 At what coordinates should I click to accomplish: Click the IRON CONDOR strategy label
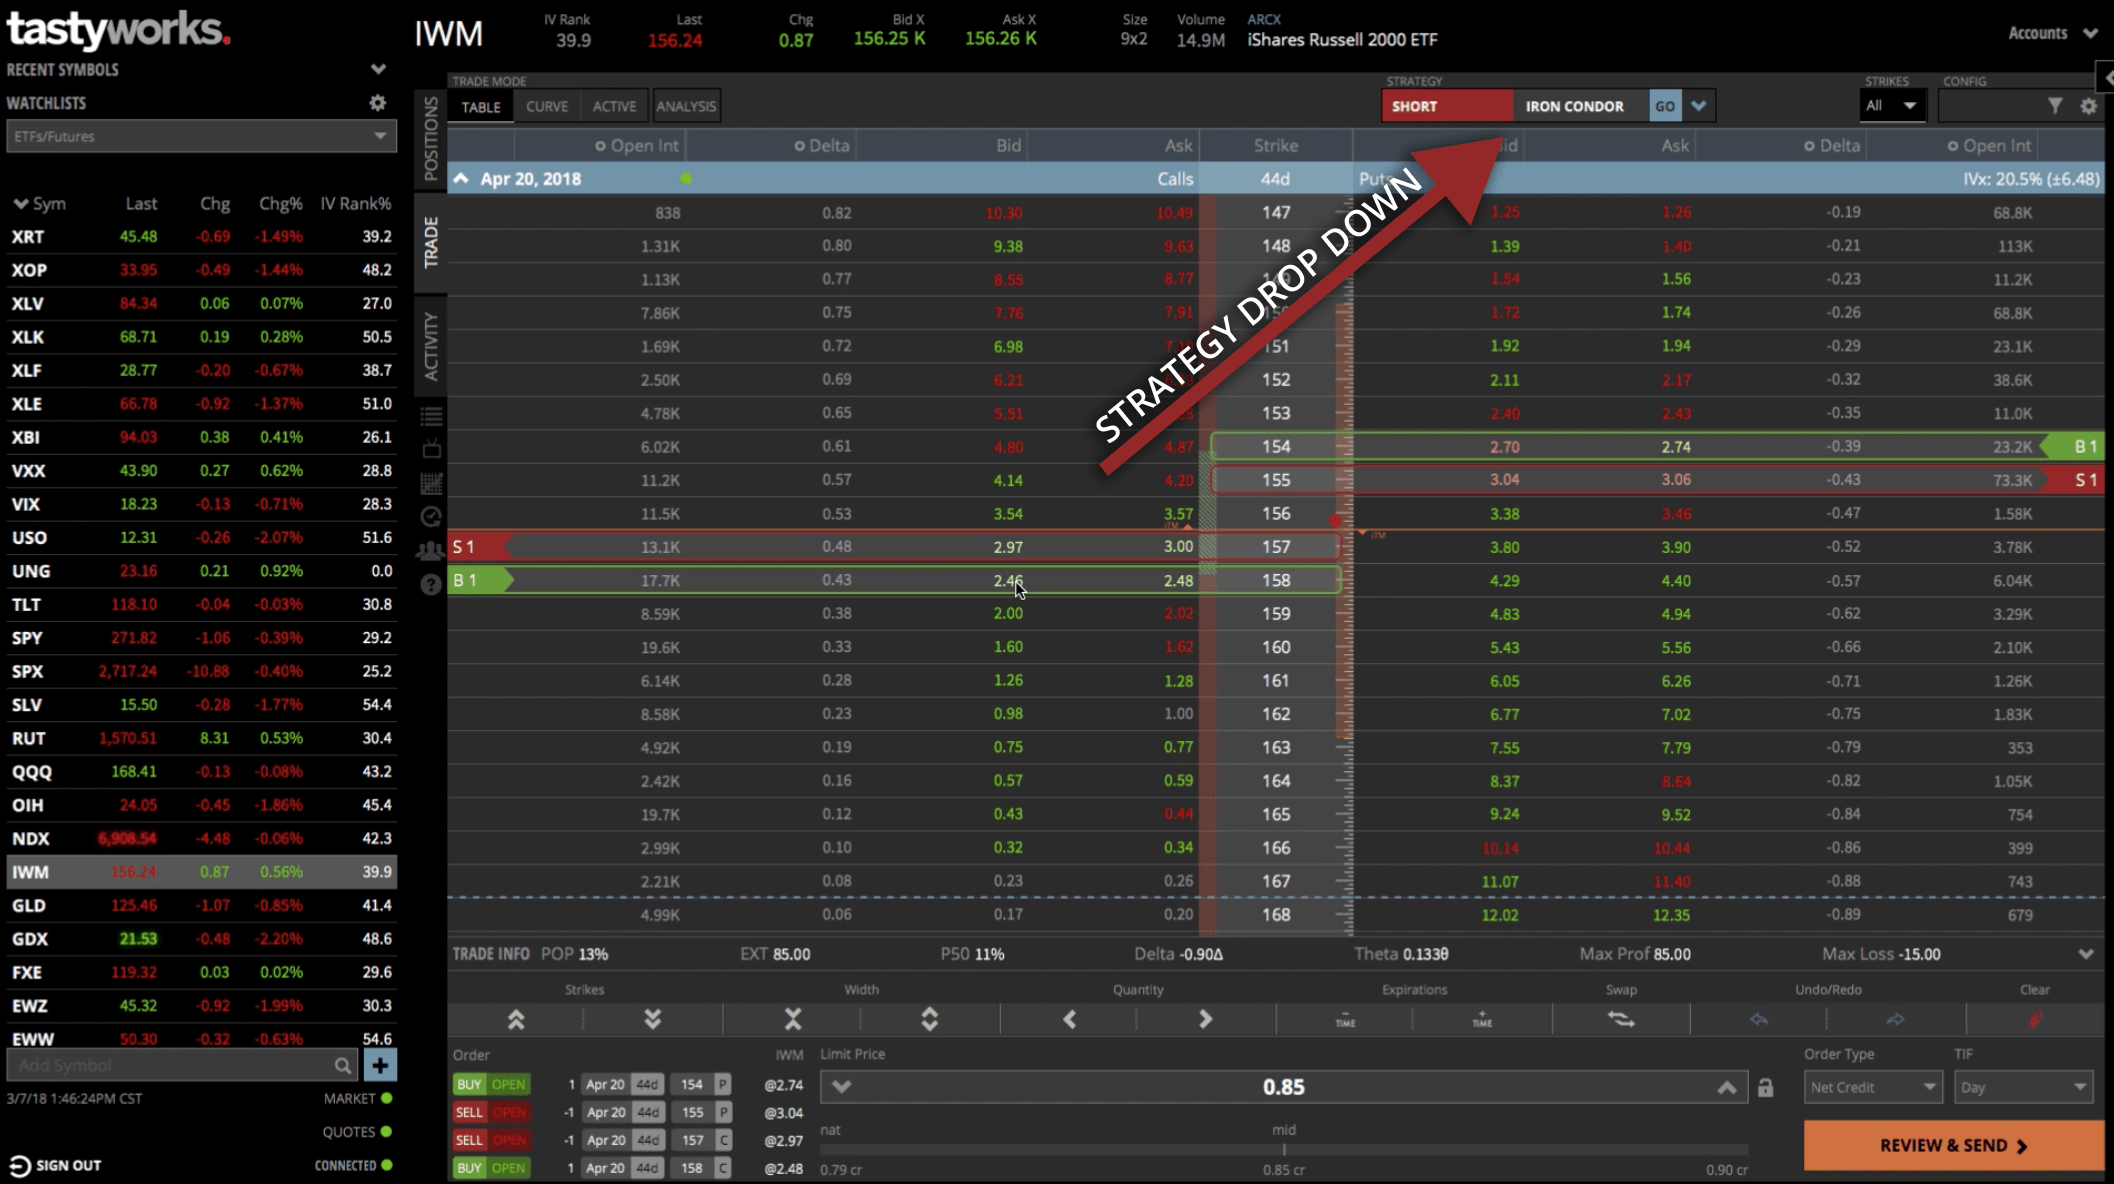tap(1574, 106)
